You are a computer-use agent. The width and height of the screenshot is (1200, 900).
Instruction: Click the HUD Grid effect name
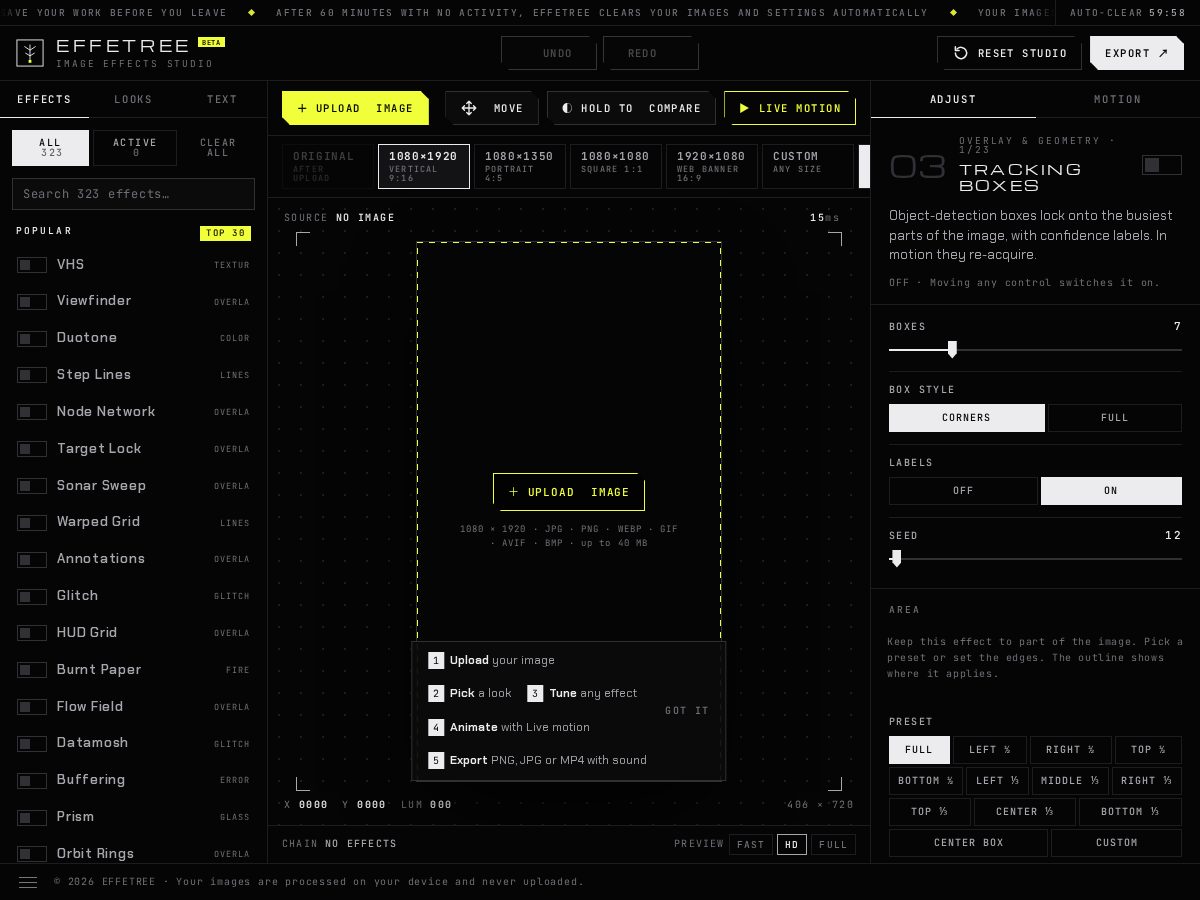(x=87, y=632)
